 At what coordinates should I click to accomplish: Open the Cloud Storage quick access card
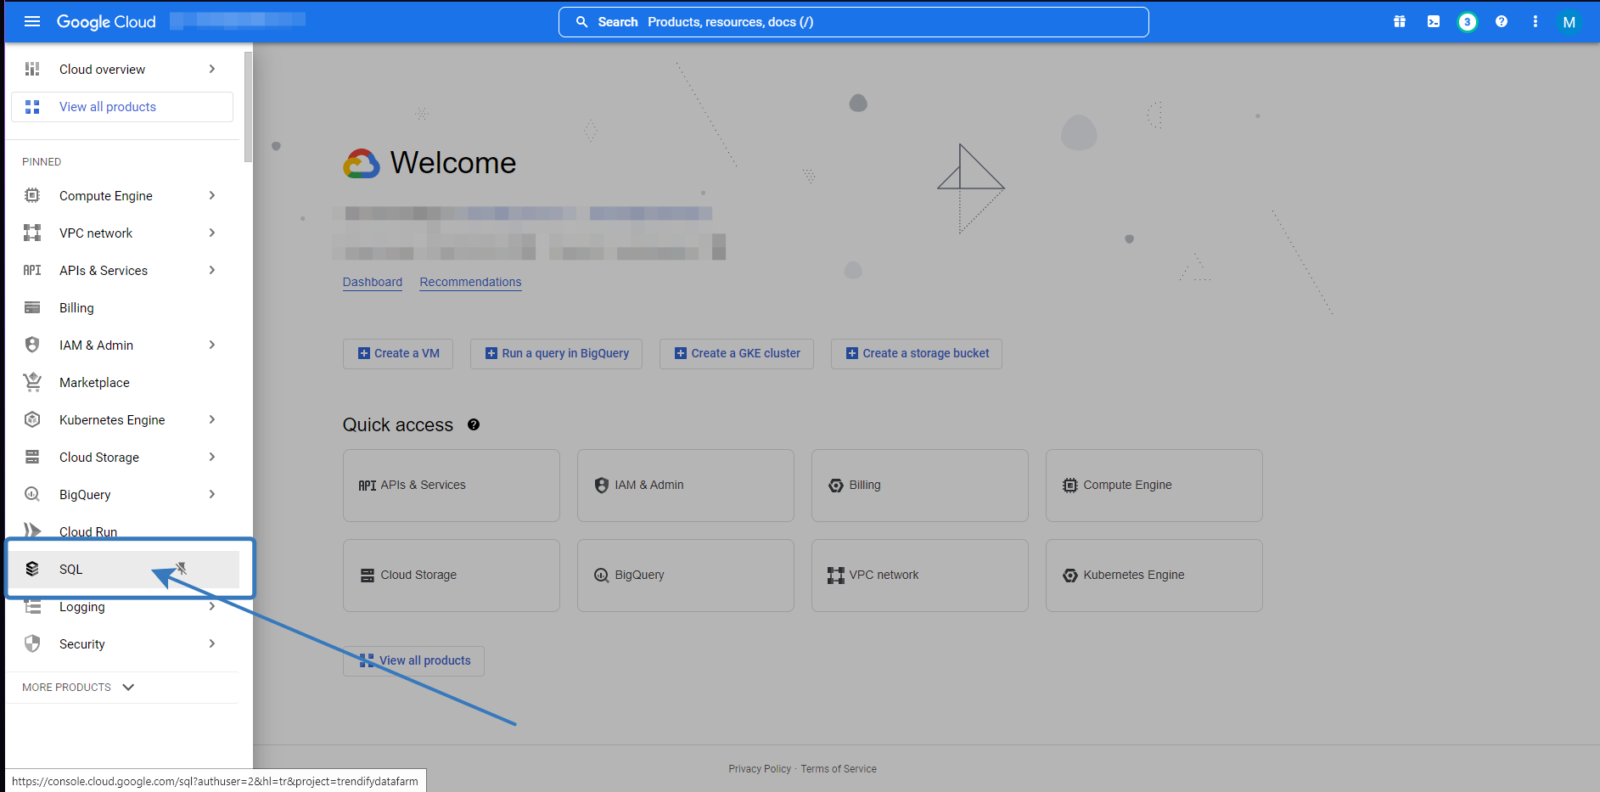(451, 575)
